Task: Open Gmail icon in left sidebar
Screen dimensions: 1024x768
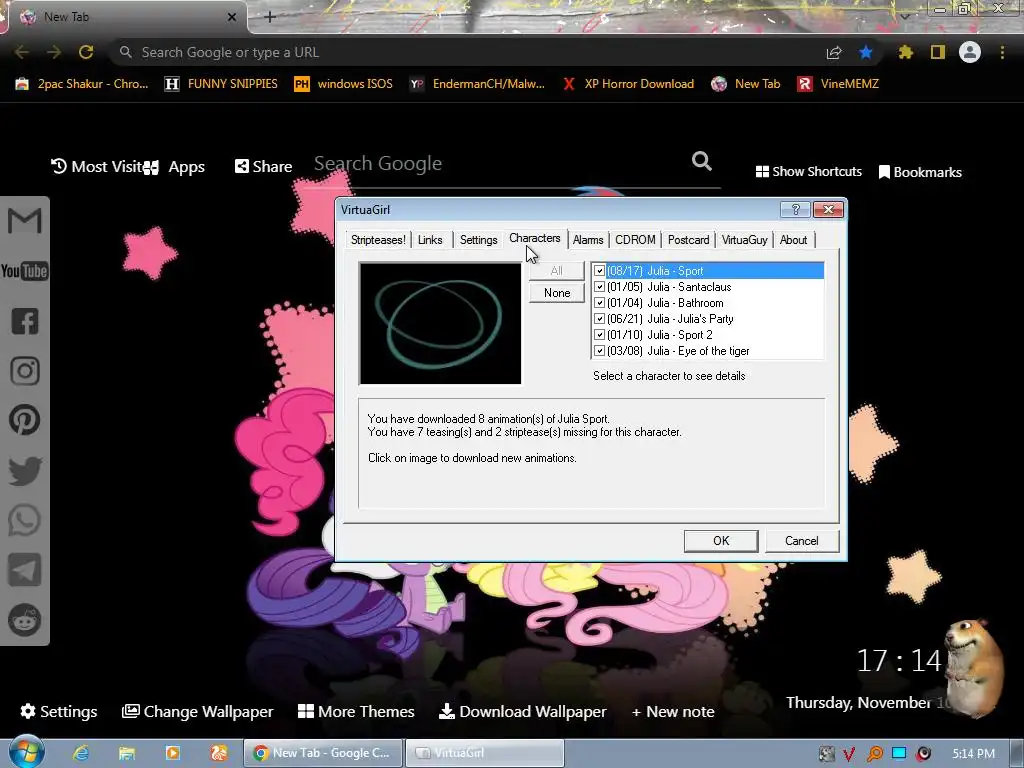Action: point(25,221)
